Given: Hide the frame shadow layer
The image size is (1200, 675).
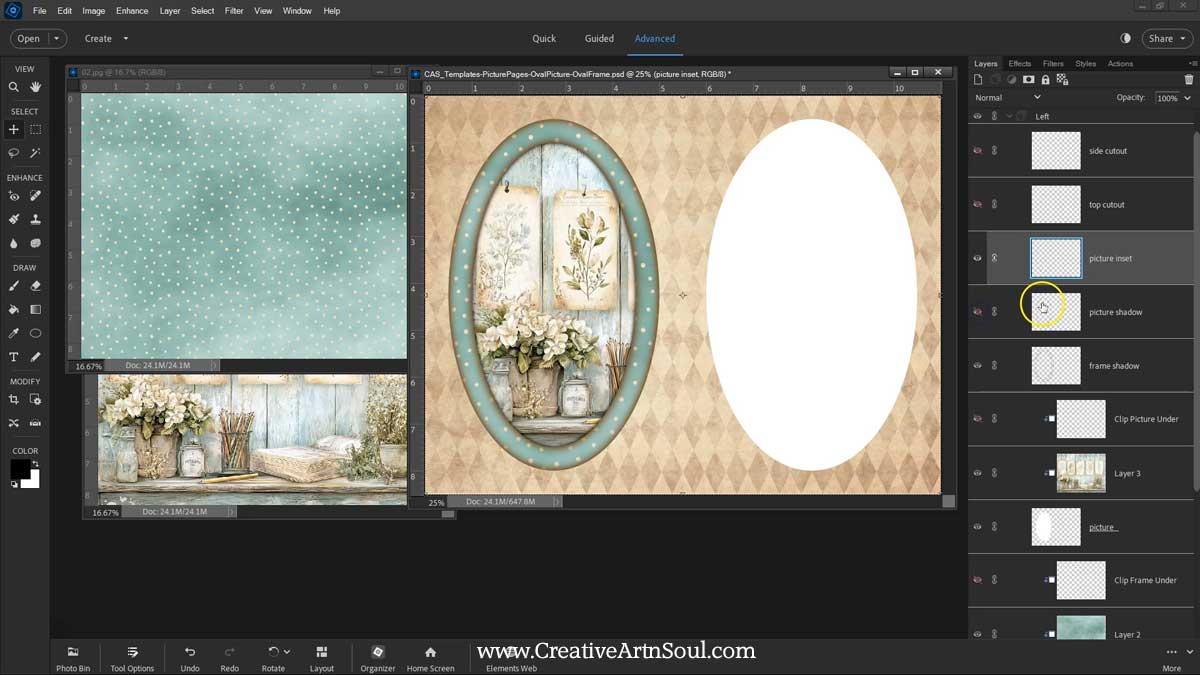Looking at the screenshot, I should (x=978, y=366).
